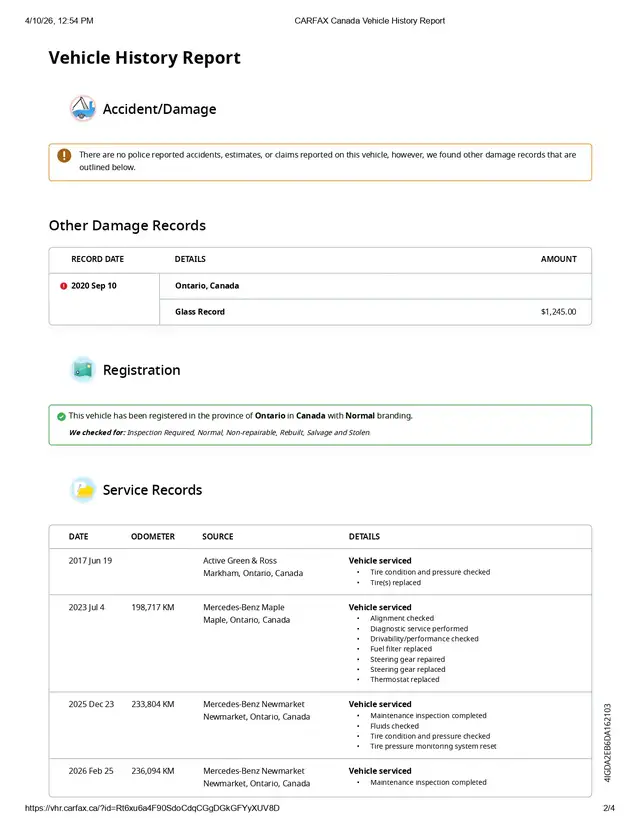
Task: Click the RECORD DATE column header
Action: click(97, 259)
